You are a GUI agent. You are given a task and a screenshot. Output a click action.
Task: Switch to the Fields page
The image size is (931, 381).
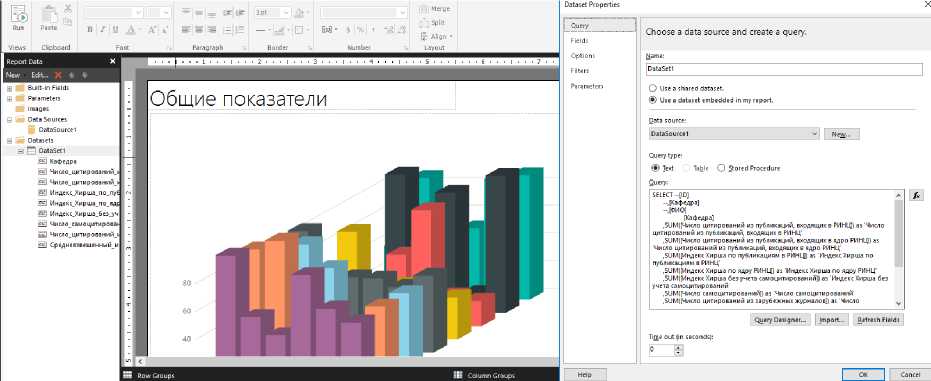click(580, 40)
